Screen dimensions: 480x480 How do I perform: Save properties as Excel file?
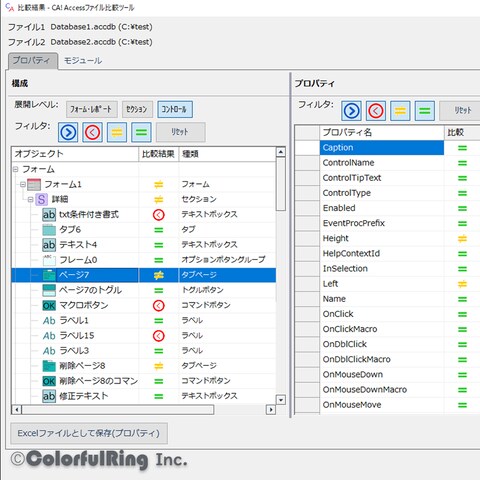coord(89,433)
